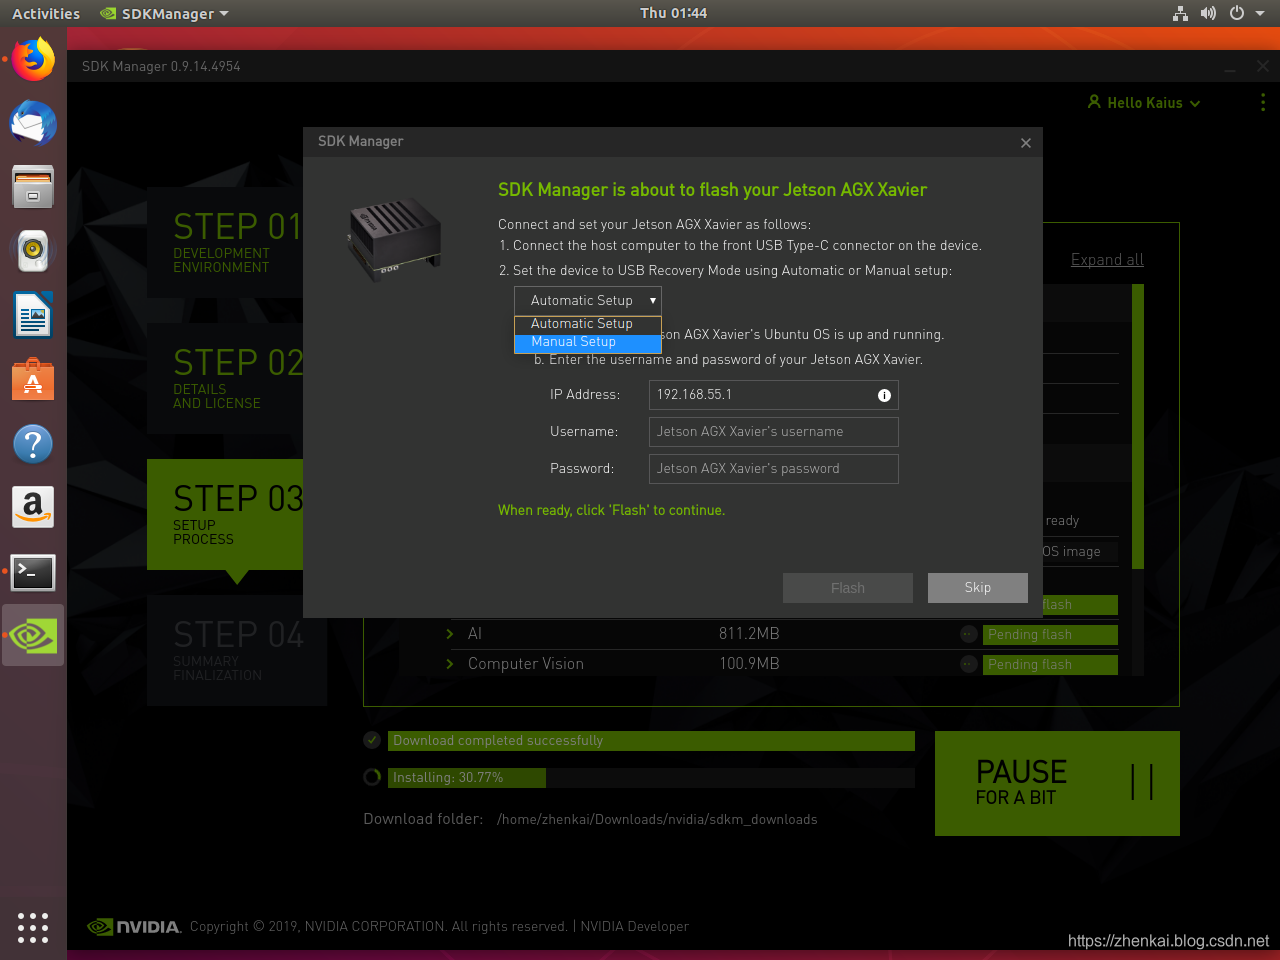Click the Skip button

pos(978,588)
